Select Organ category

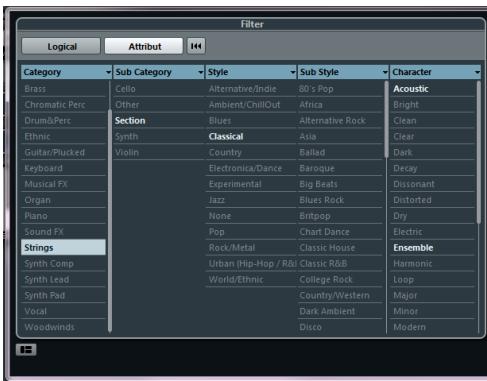63,200
